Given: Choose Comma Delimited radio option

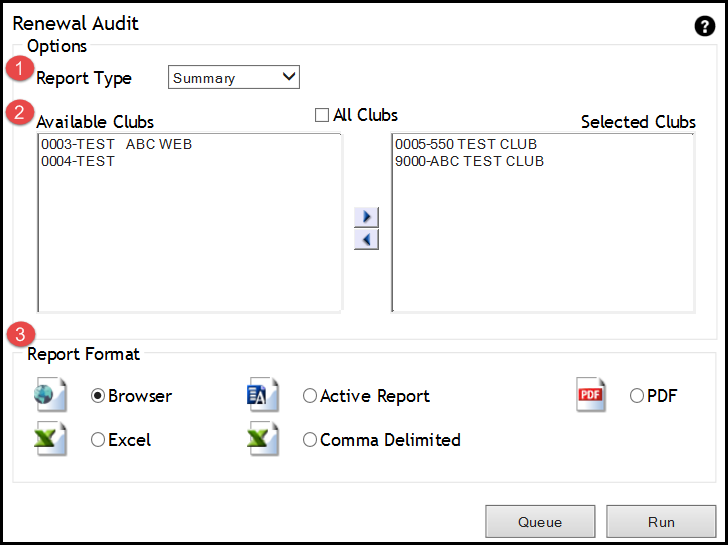Looking at the screenshot, I should coord(310,440).
